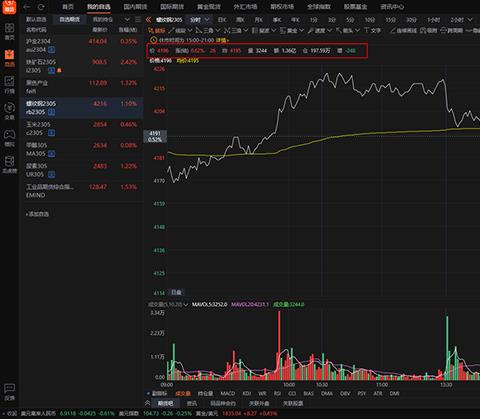Open the 行情 market chart sidebar icon
The width and height of the screenshot is (480, 419).
click(9, 85)
